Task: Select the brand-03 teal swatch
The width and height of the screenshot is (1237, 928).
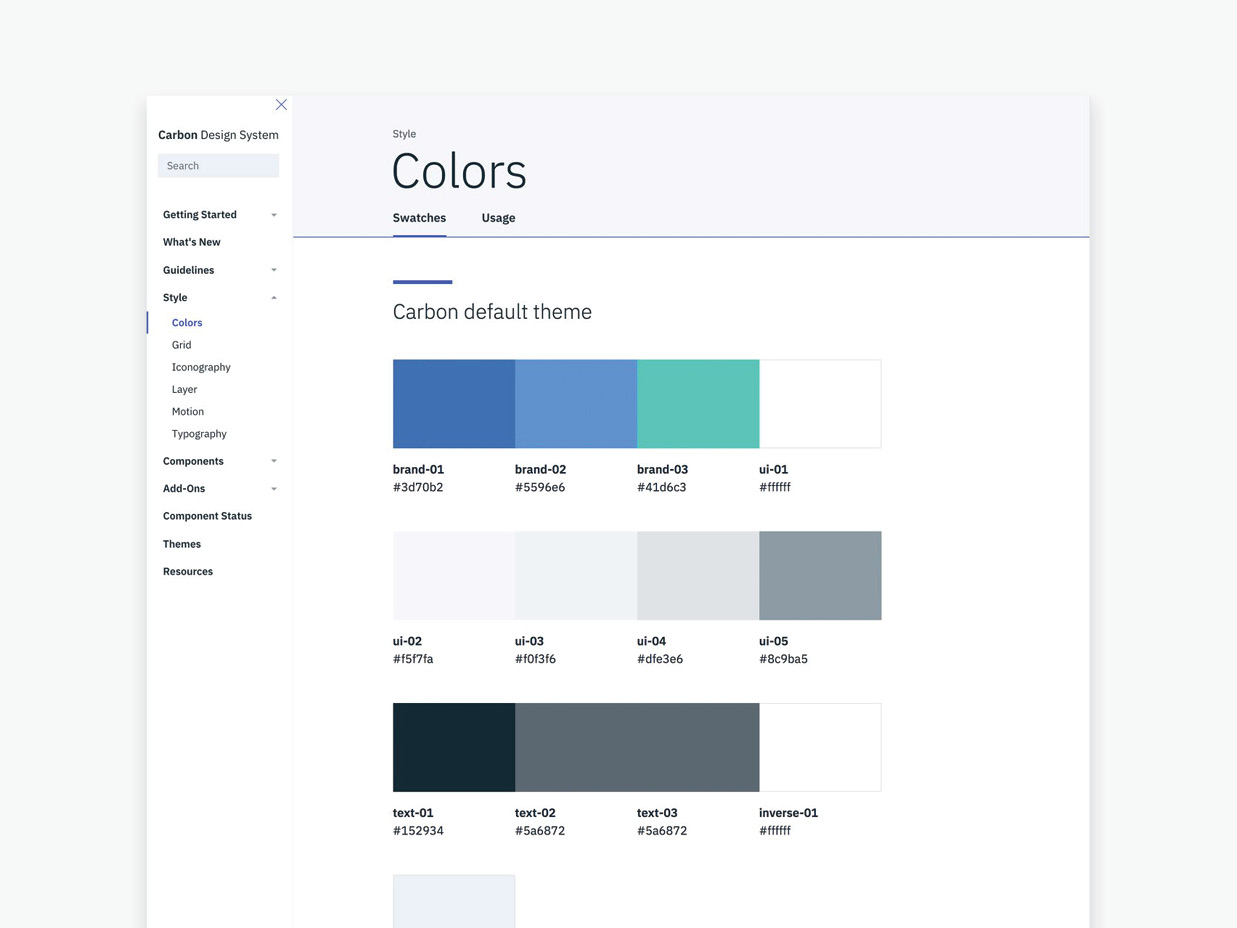Action: point(698,404)
